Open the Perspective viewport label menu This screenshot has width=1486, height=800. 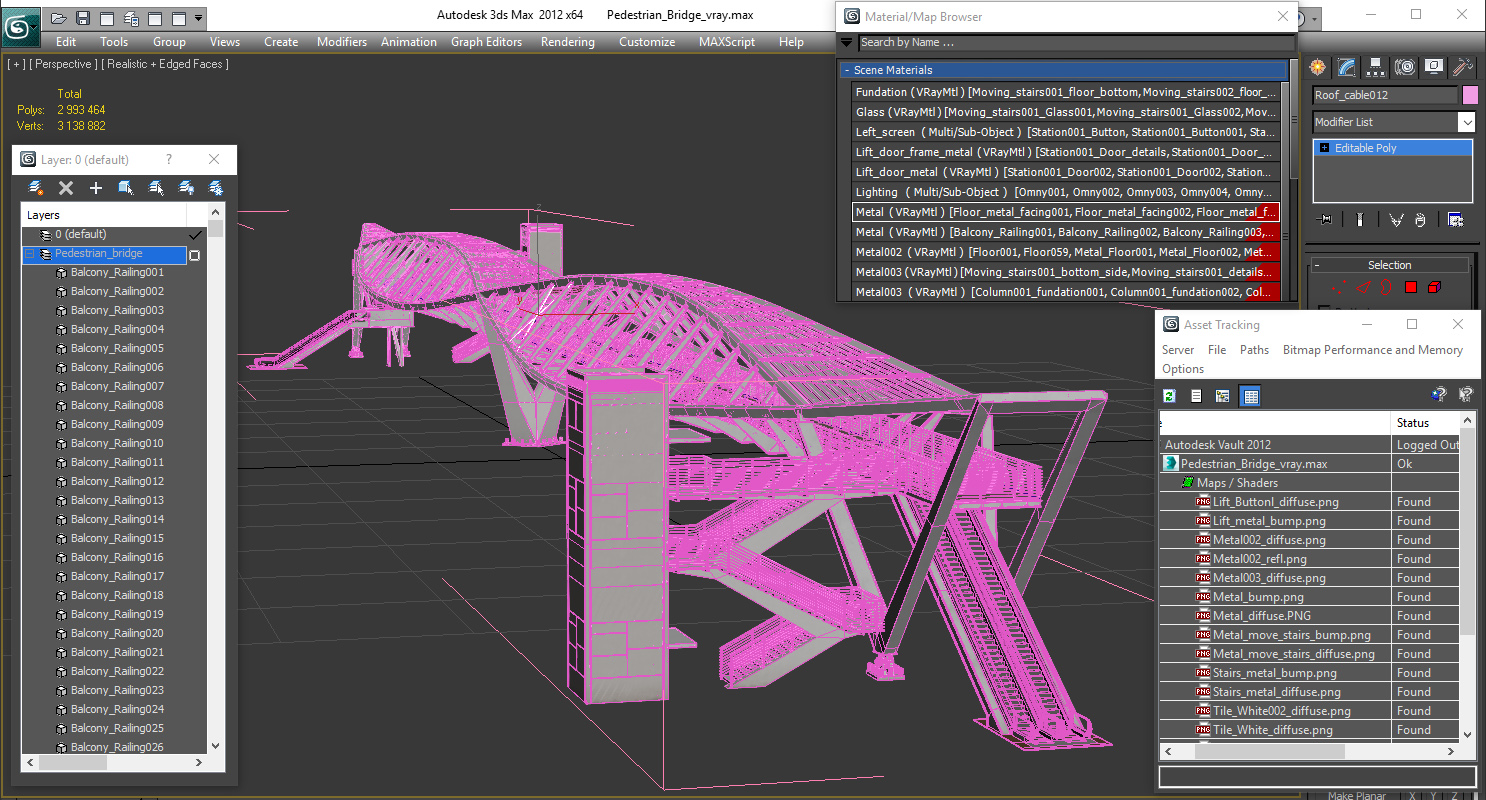point(64,64)
